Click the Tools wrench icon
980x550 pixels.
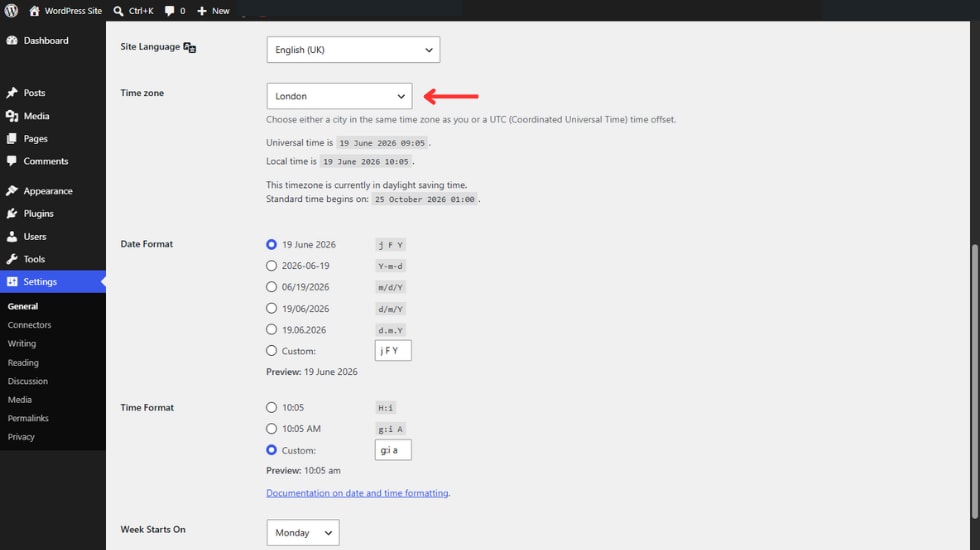click(x=12, y=259)
